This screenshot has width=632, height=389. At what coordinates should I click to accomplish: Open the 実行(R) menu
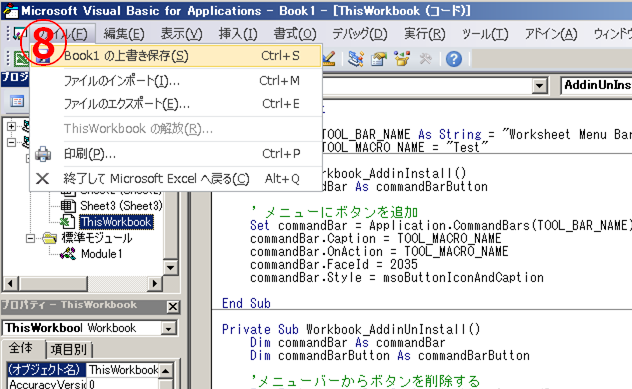[424, 34]
